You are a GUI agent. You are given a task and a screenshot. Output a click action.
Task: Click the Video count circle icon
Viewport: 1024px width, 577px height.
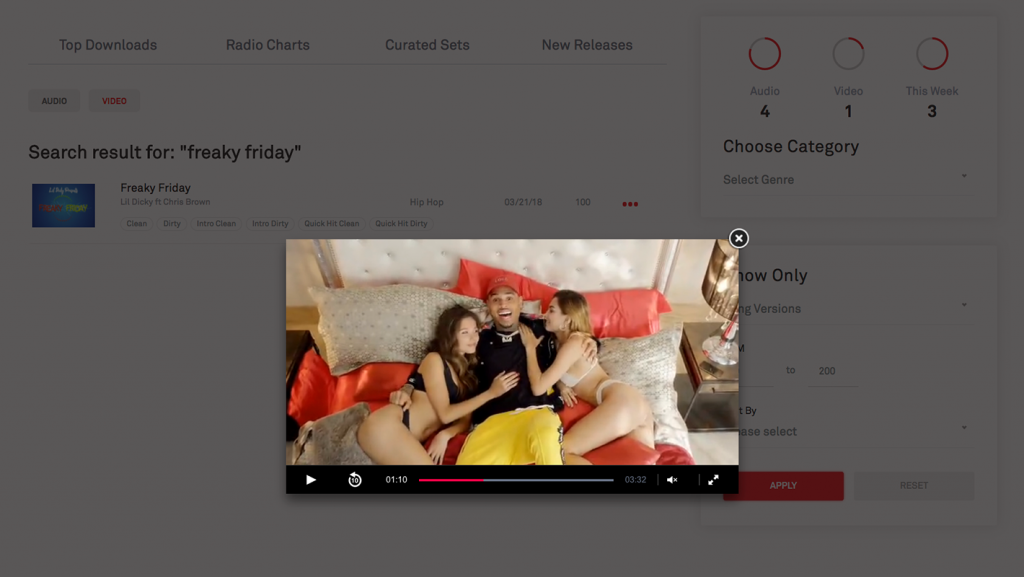coord(848,54)
